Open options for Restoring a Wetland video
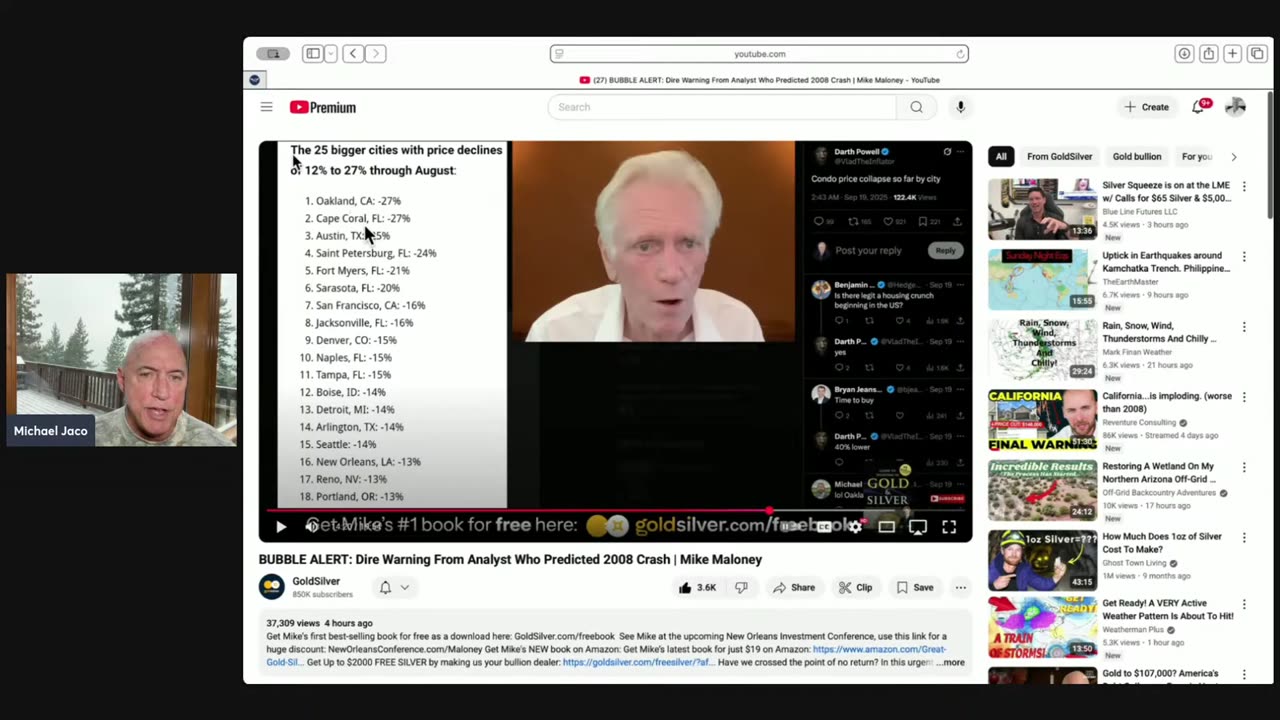 point(1244,467)
